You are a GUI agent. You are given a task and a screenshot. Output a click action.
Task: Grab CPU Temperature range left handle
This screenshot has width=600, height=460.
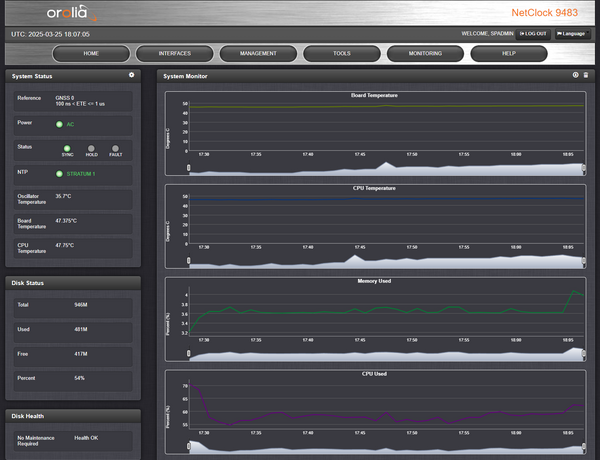189,261
